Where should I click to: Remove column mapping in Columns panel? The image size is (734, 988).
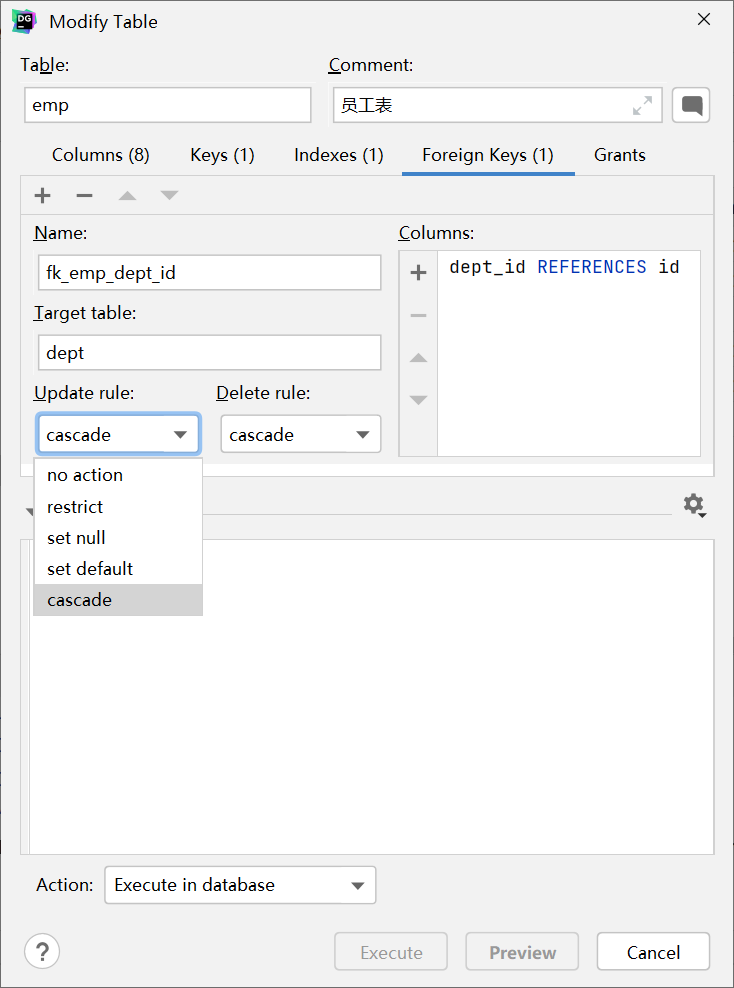click(x=418, y=315)
